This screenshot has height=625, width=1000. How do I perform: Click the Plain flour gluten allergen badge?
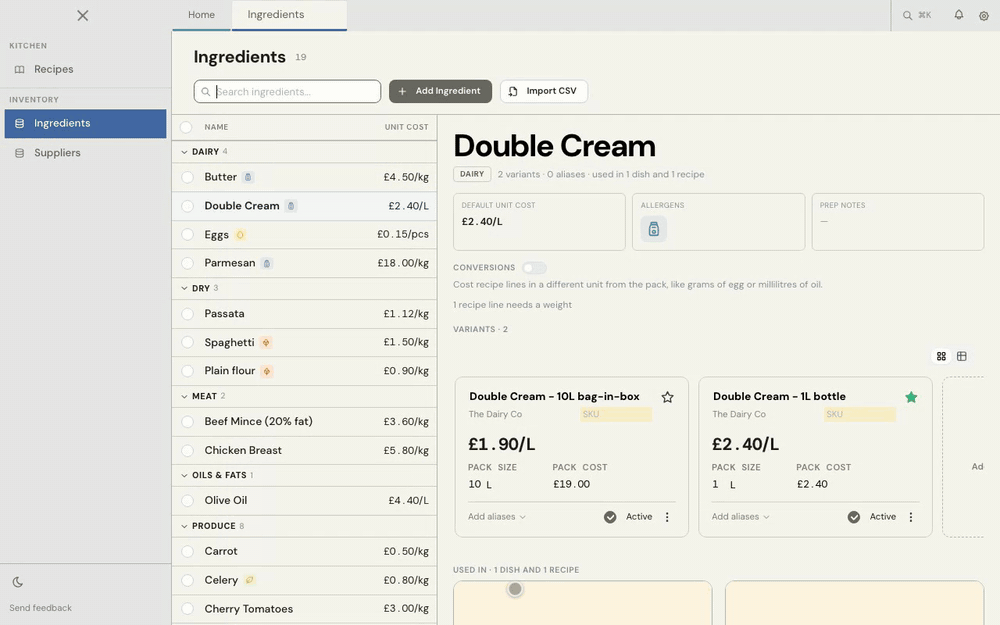tap(267, 371)
